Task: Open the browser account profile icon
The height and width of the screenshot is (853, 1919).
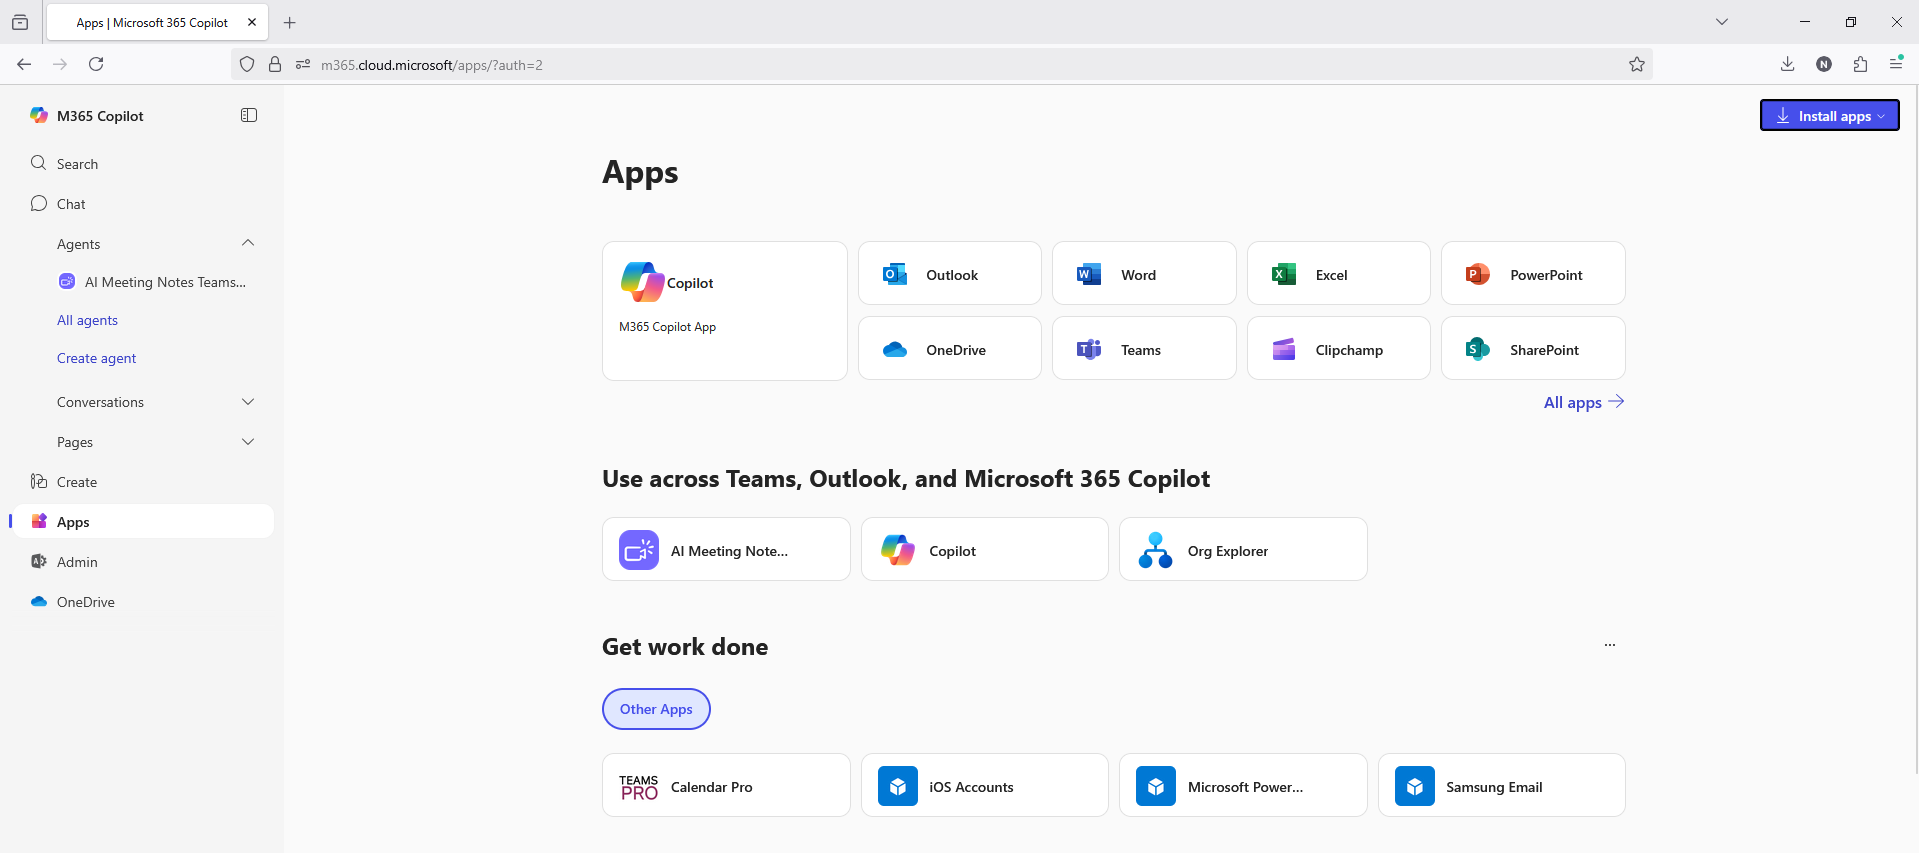Action: point(1824,64)
